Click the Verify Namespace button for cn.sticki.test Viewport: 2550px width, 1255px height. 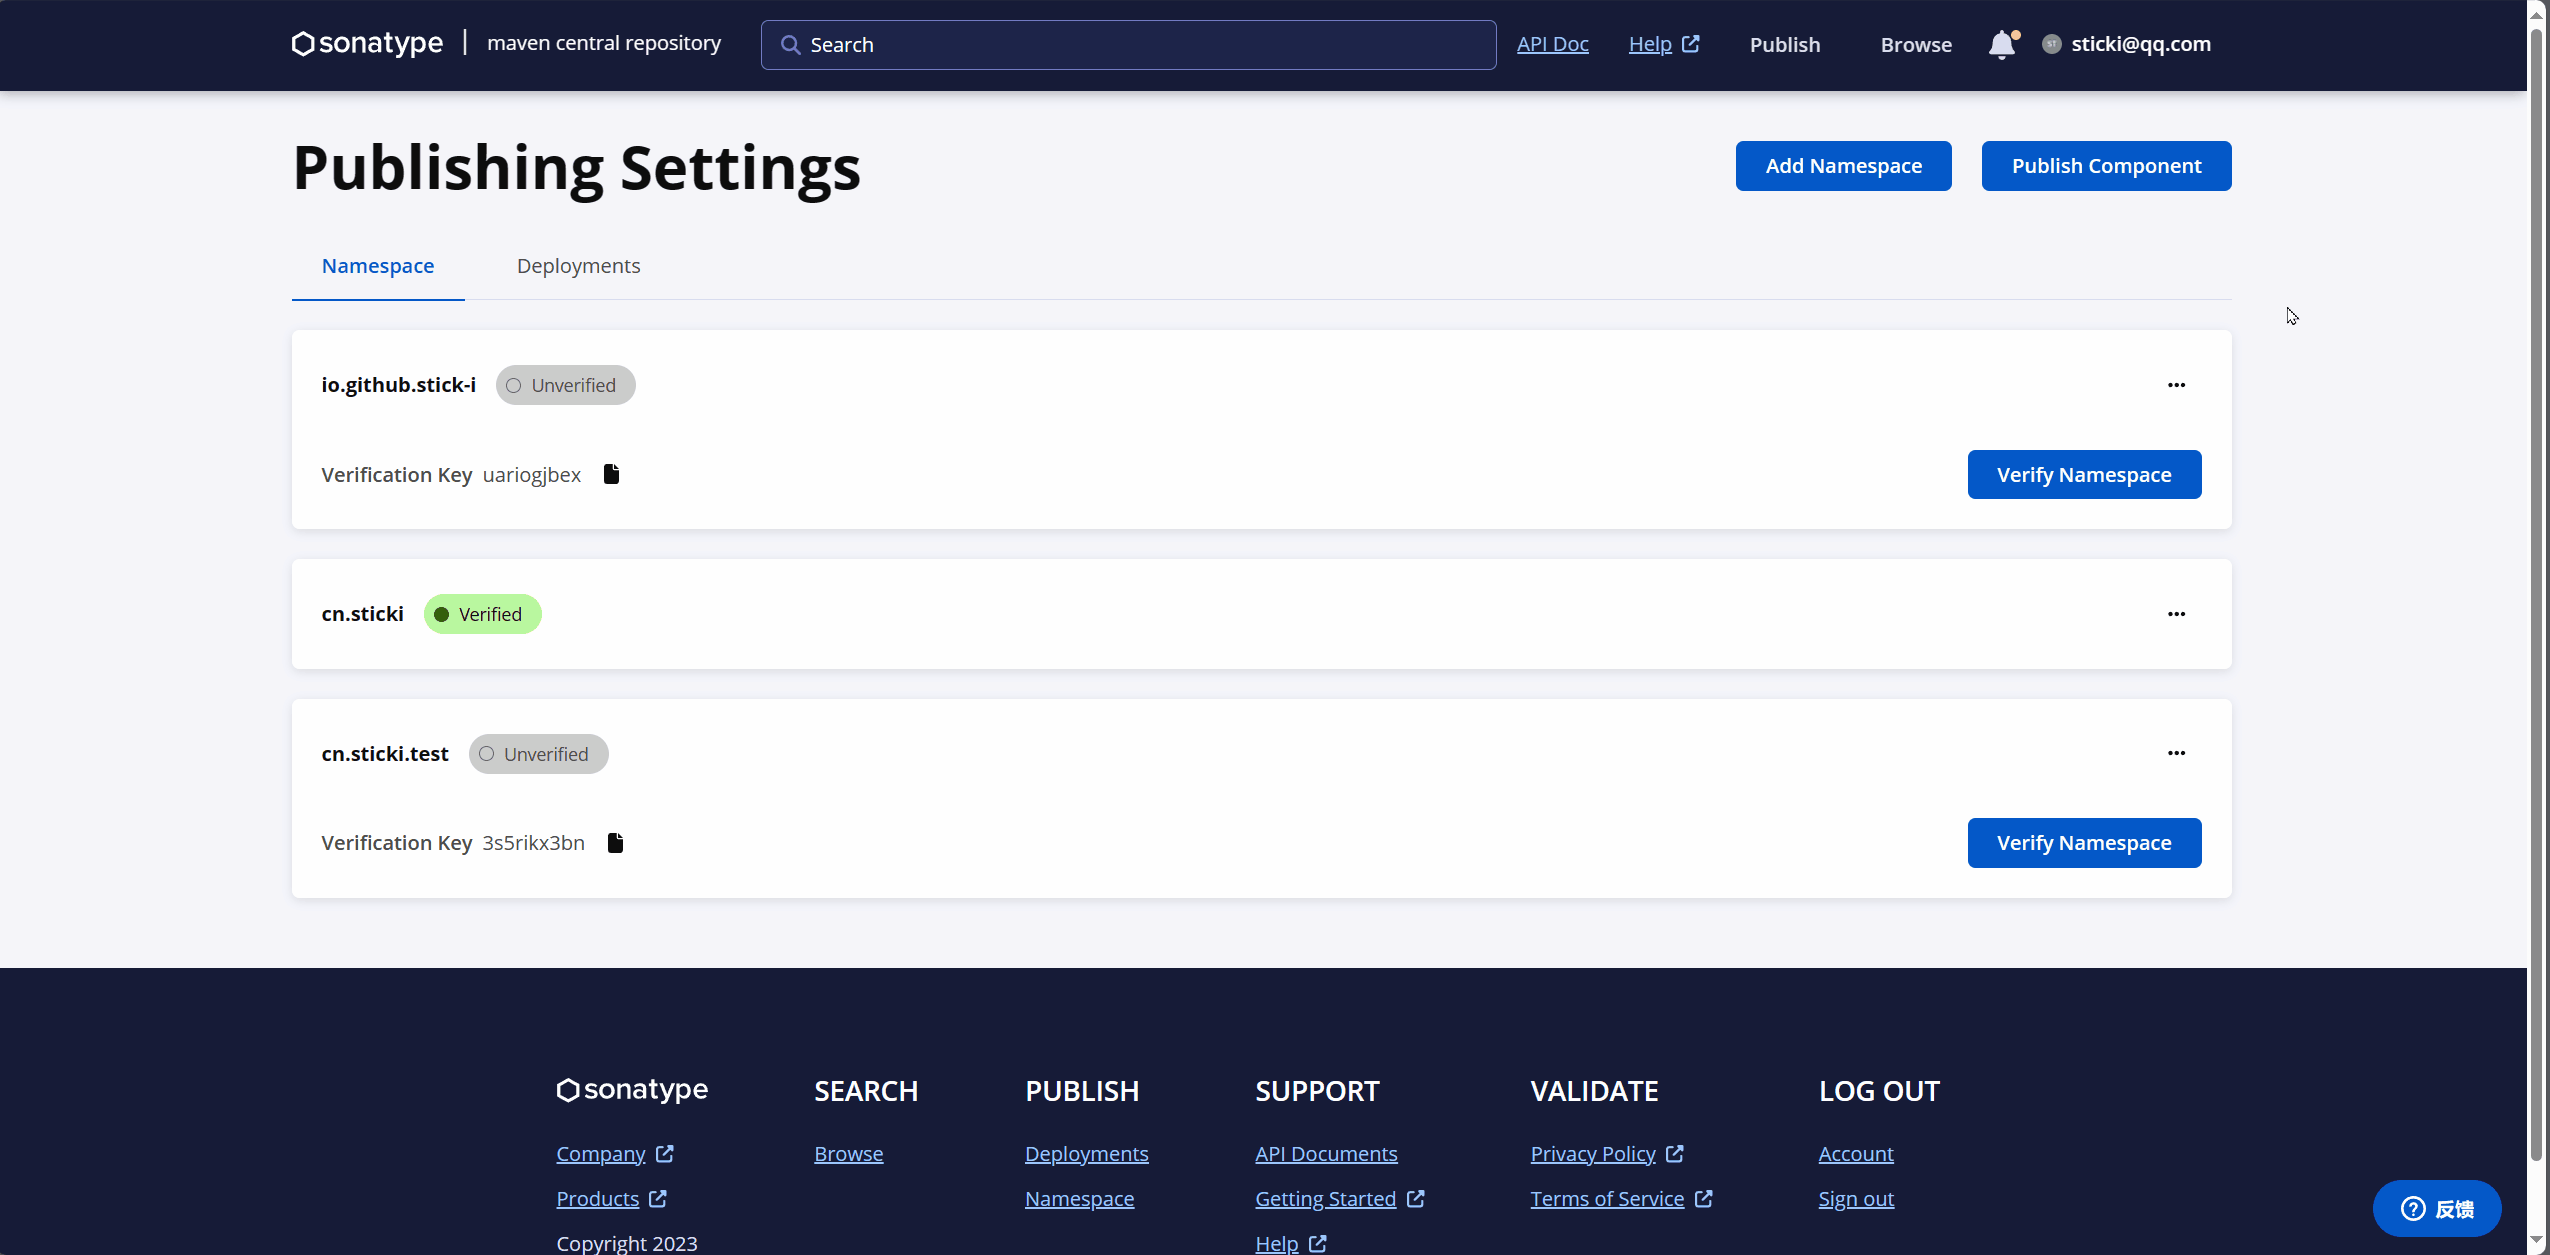pyautogui.click(x=2083, y=840)
